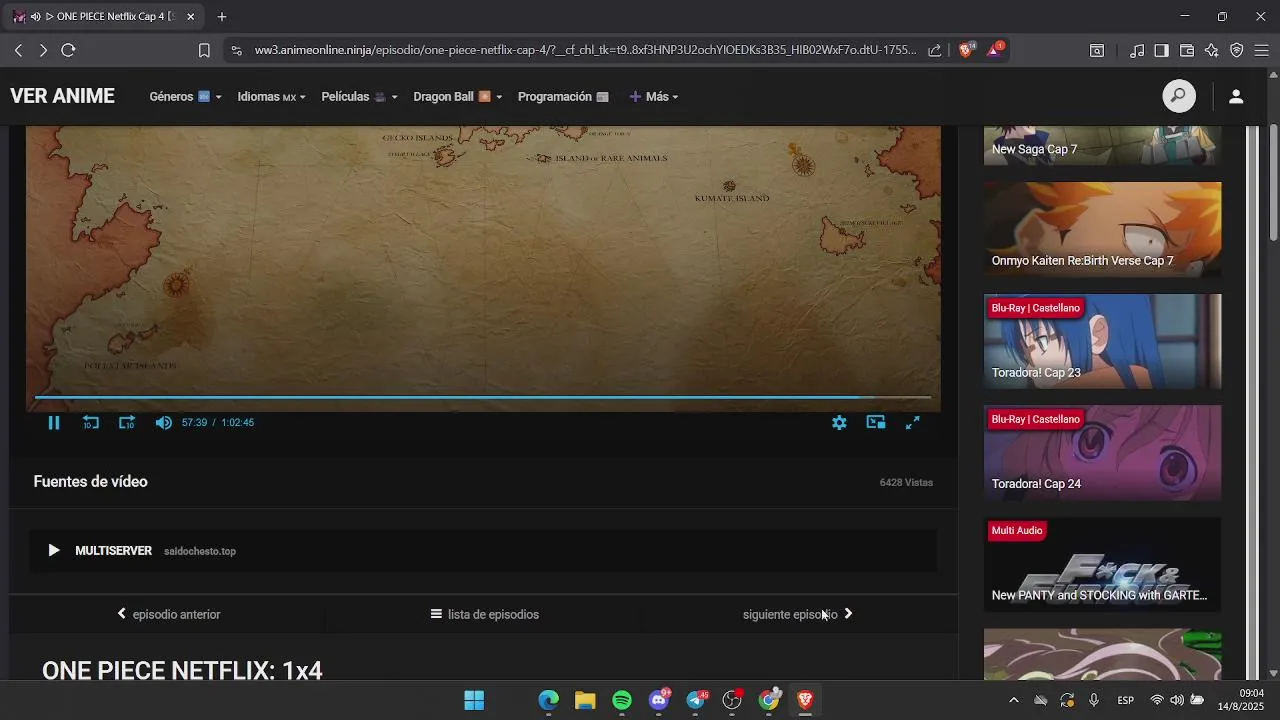This screenshot has height=720, width=1280.
Task: Click the Multi Audio badge
Action: pyautogui.click(x=1017, y=530)
